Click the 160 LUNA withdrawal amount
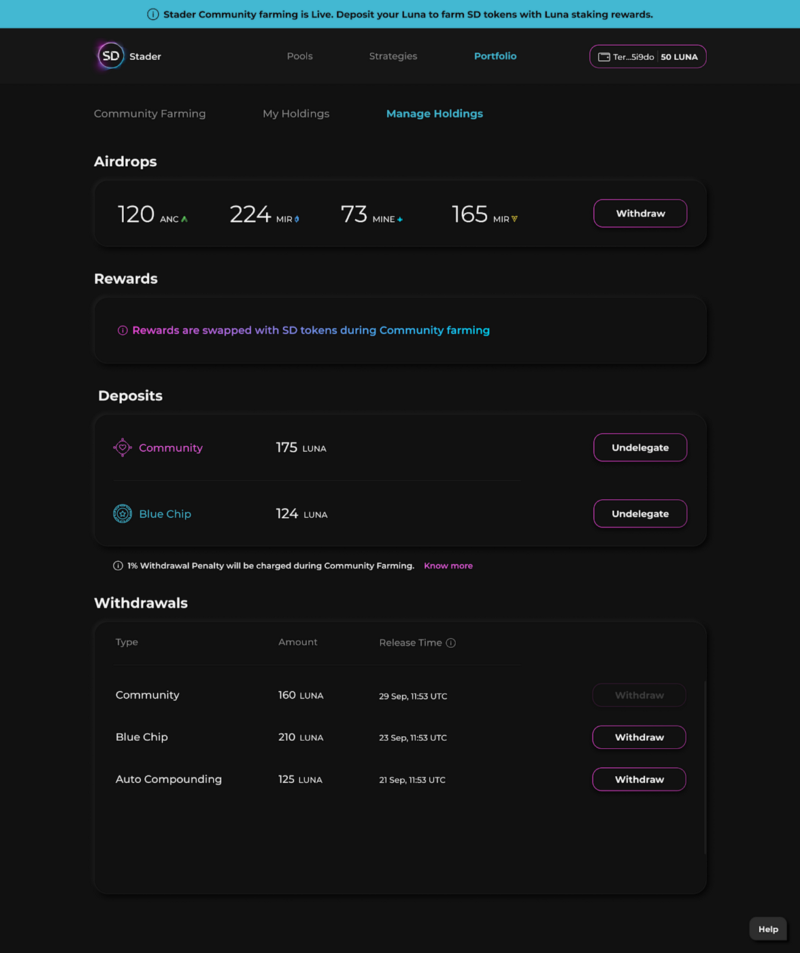The width and height of the screenshot is (800, 953). coord(301,695)
